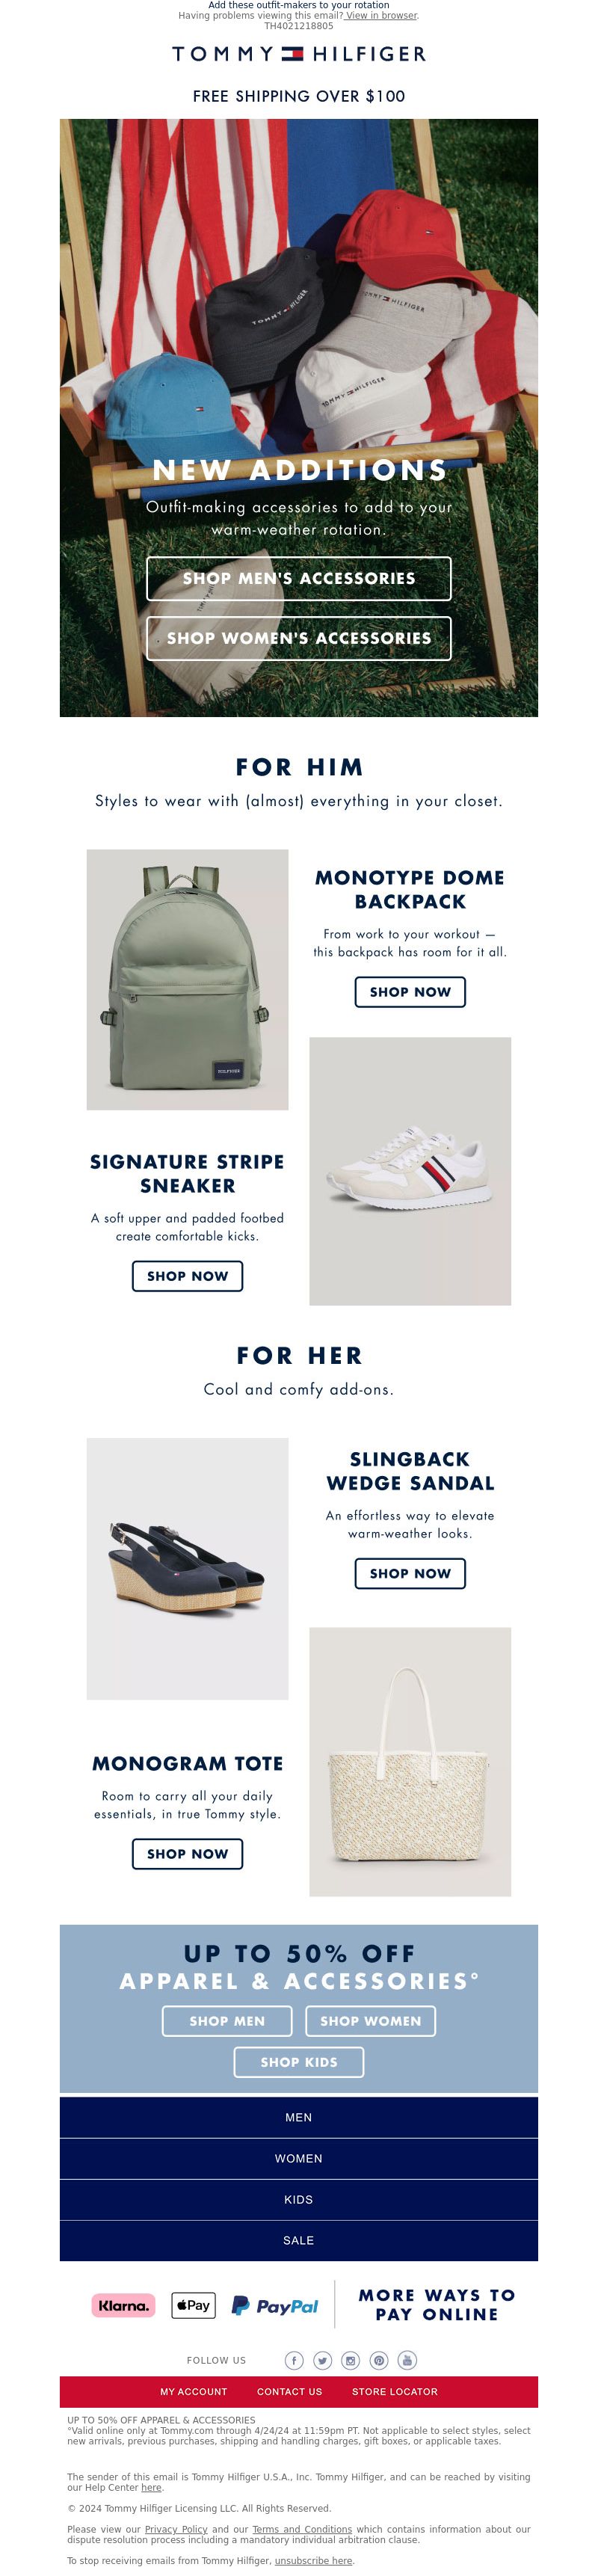Click the unsubscribe here link

(x=314, y=2560)
